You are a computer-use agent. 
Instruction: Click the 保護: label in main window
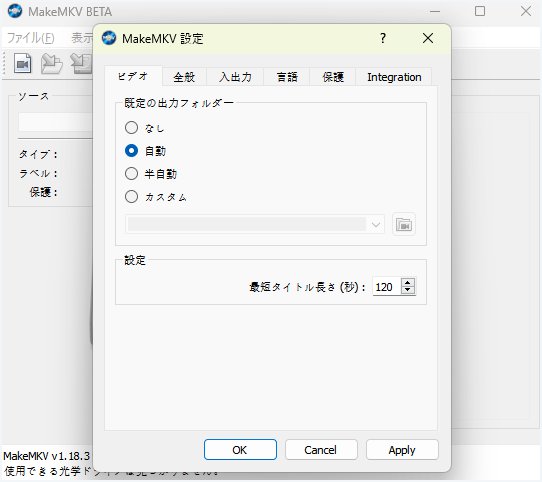click(44, 192)
